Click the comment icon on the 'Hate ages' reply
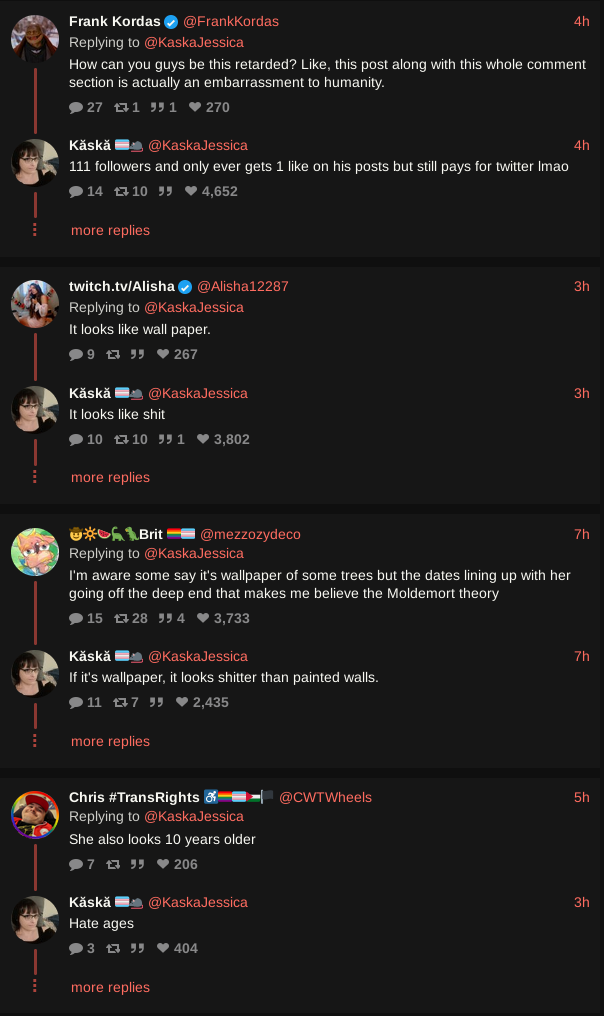Viewport: 604px width, 1016px height. click(76, 949)
